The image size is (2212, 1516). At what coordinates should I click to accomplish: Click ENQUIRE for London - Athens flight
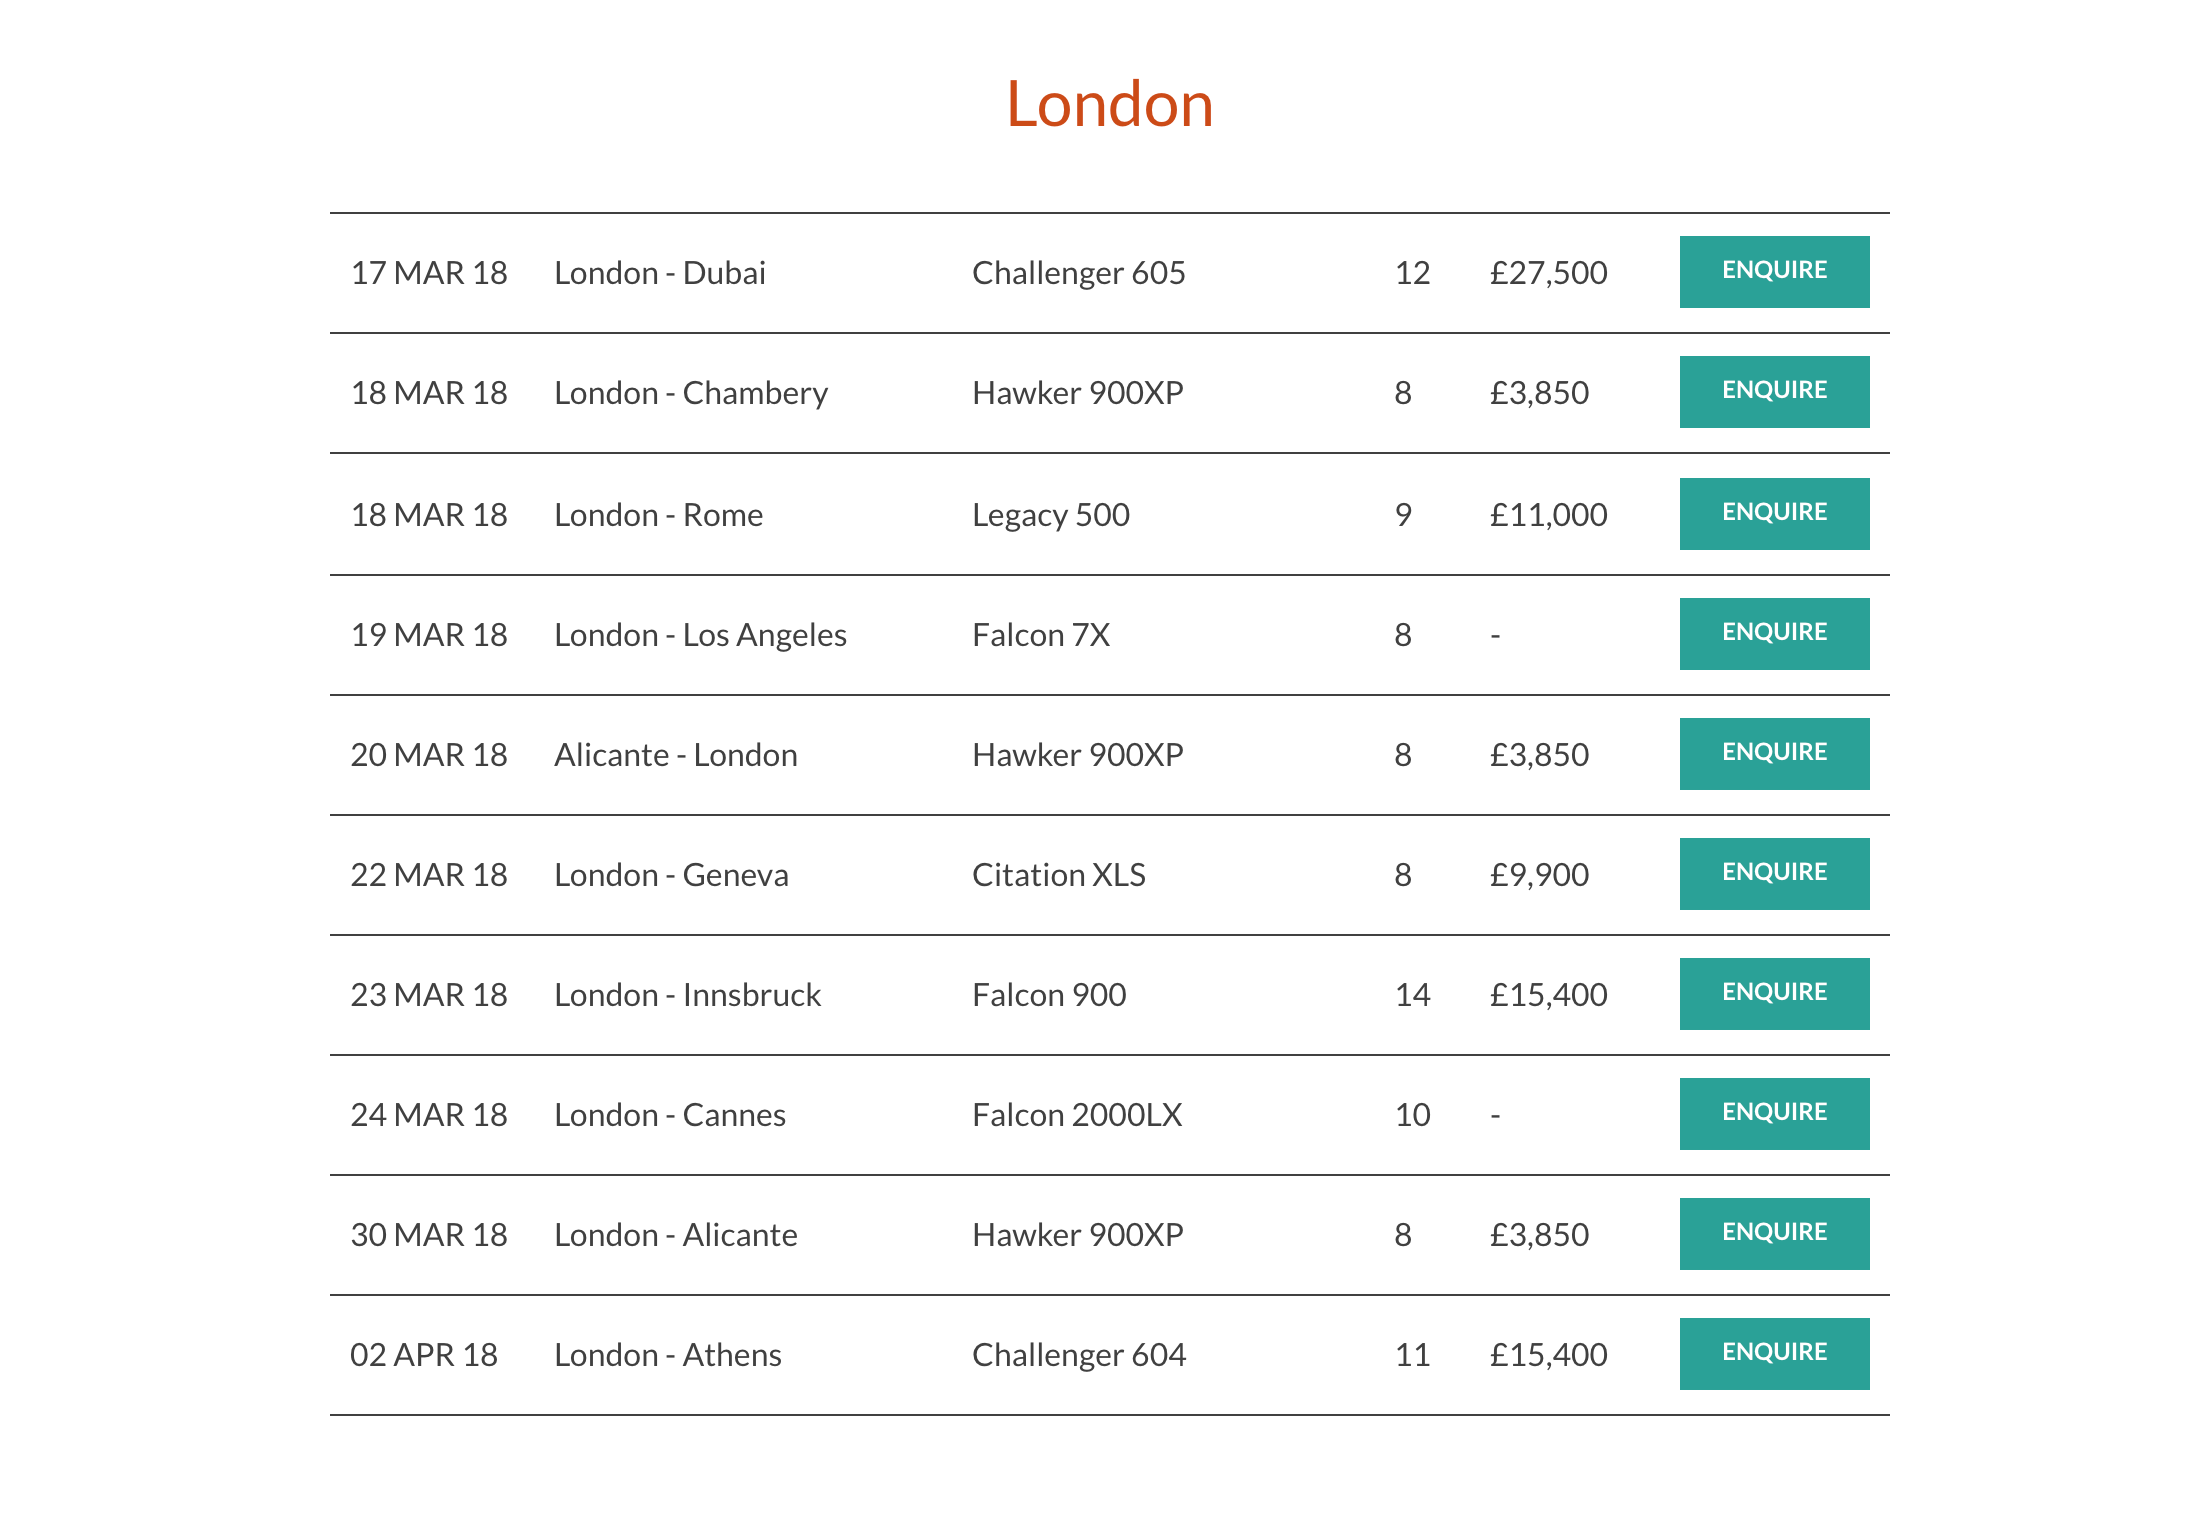(x=1774, y=1354)
